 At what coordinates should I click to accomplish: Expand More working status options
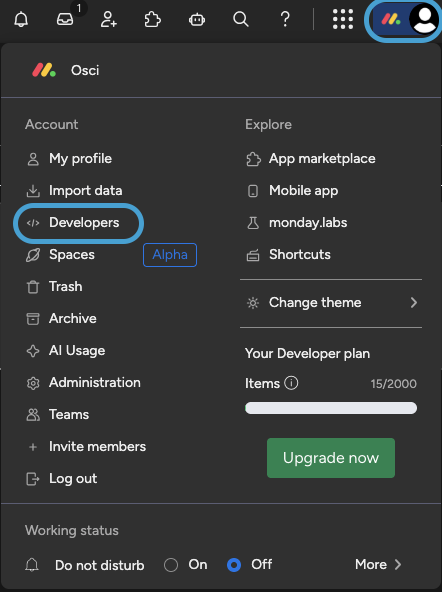click(x=378, y=564)
